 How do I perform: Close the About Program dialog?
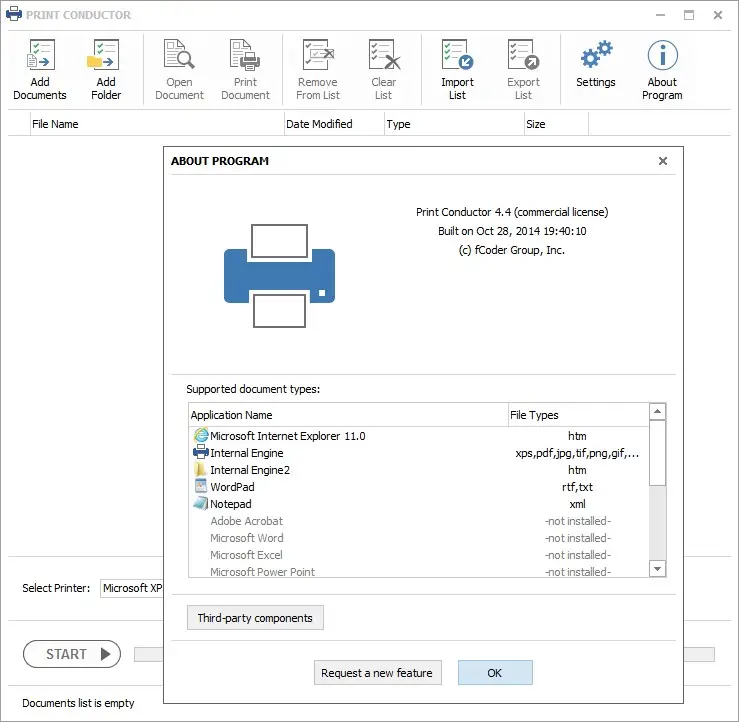(x=663, y=161)
